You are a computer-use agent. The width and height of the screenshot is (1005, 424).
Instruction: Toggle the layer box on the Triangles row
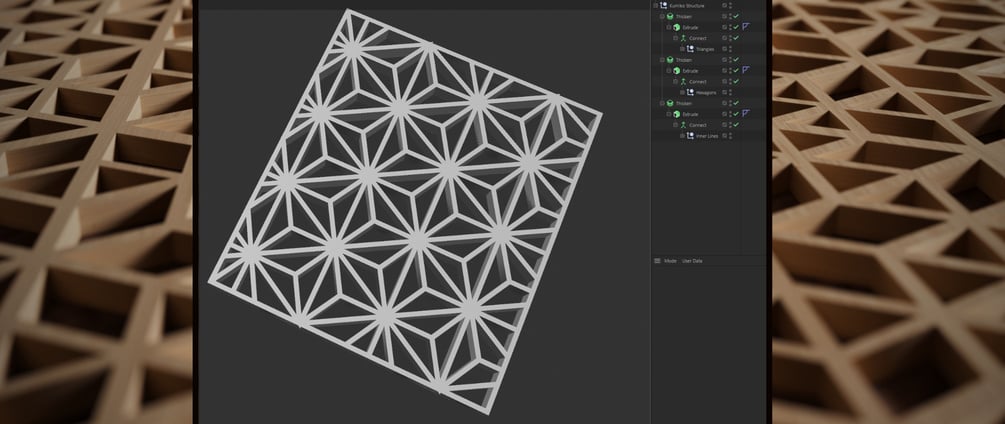(x=724, y=49)
